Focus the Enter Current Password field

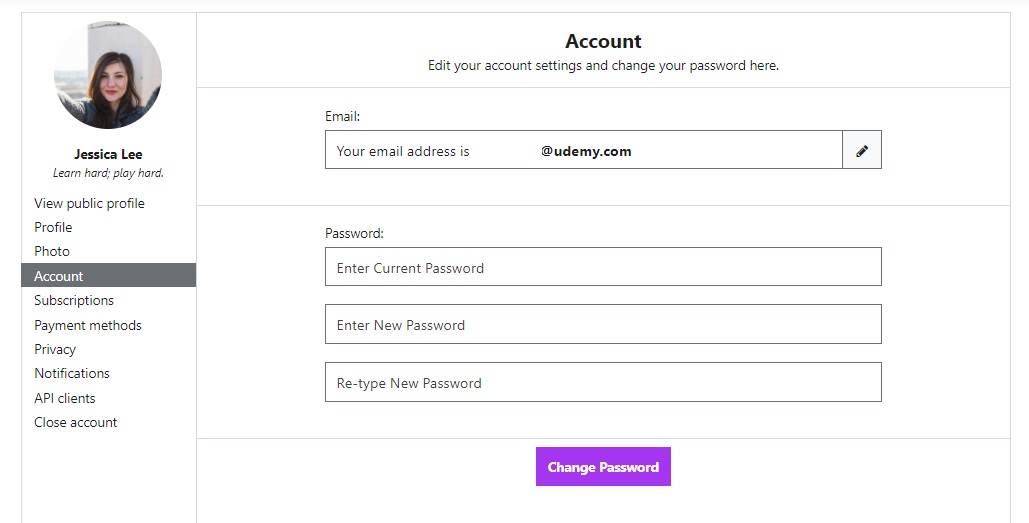(x=603, y=267)
